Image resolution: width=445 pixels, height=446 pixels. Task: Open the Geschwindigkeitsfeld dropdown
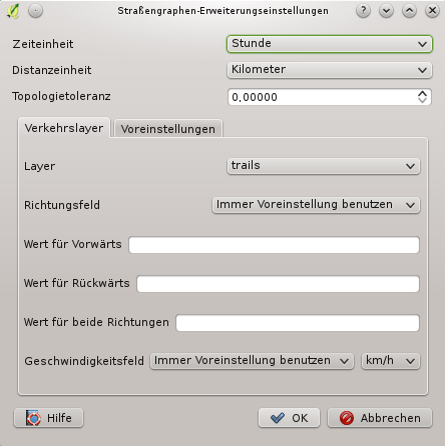pos(252,361)
